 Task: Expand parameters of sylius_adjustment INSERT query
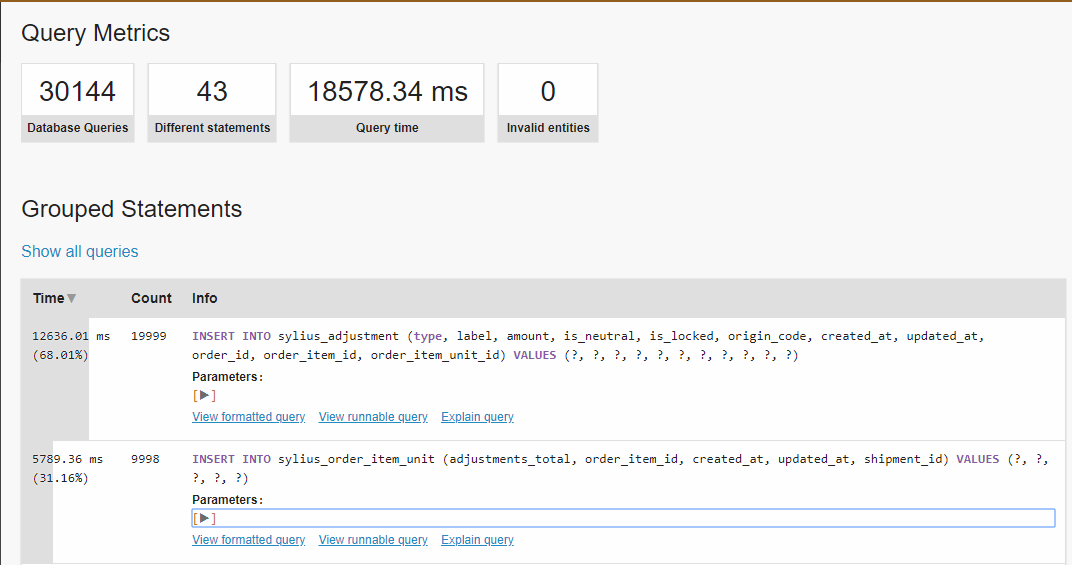pyautogui.click(x=204, y=395)
